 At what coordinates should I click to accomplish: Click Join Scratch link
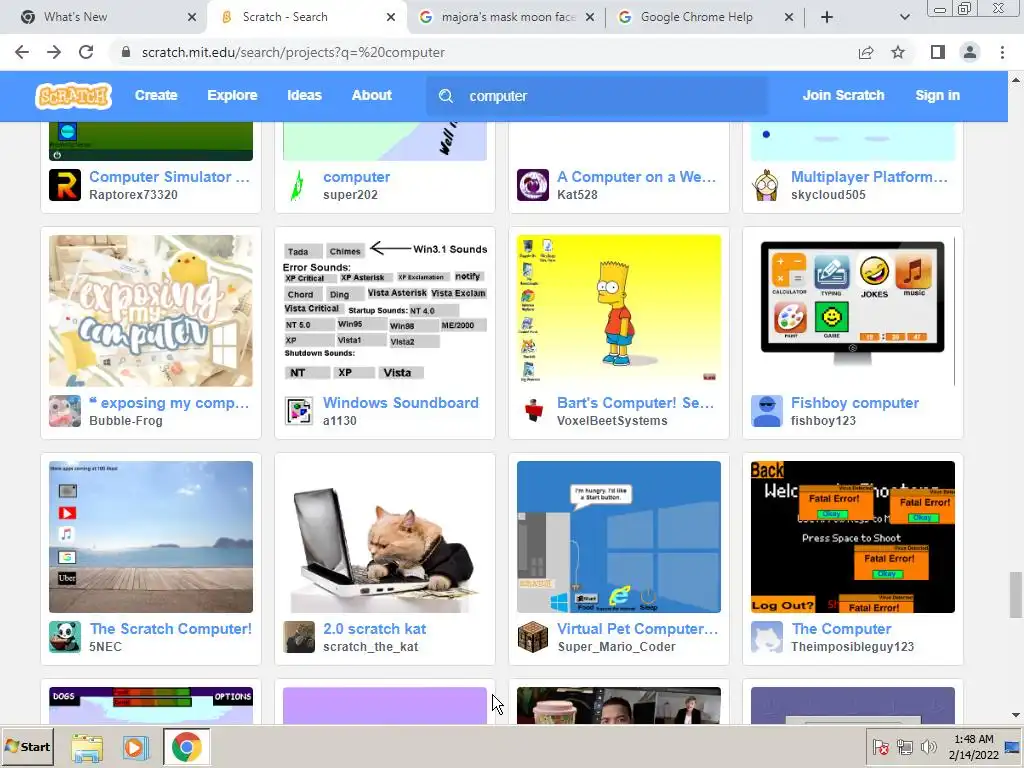pyautogui.click(x=843, y=95)
